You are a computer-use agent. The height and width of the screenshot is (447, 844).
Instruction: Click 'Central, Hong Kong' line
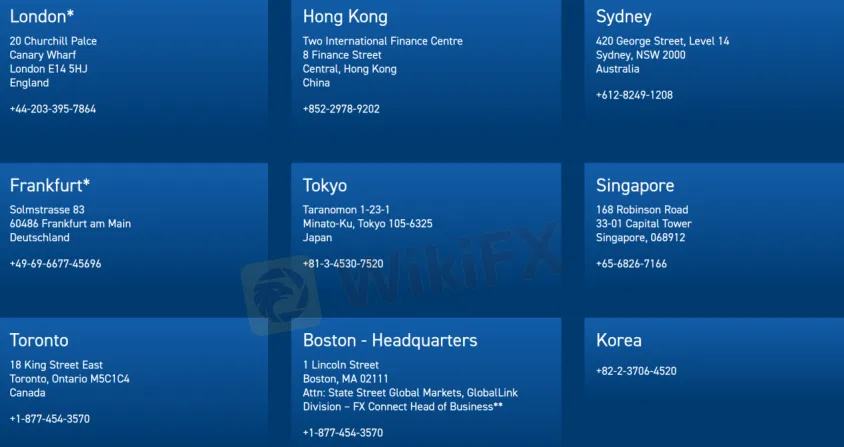(349, 69)
